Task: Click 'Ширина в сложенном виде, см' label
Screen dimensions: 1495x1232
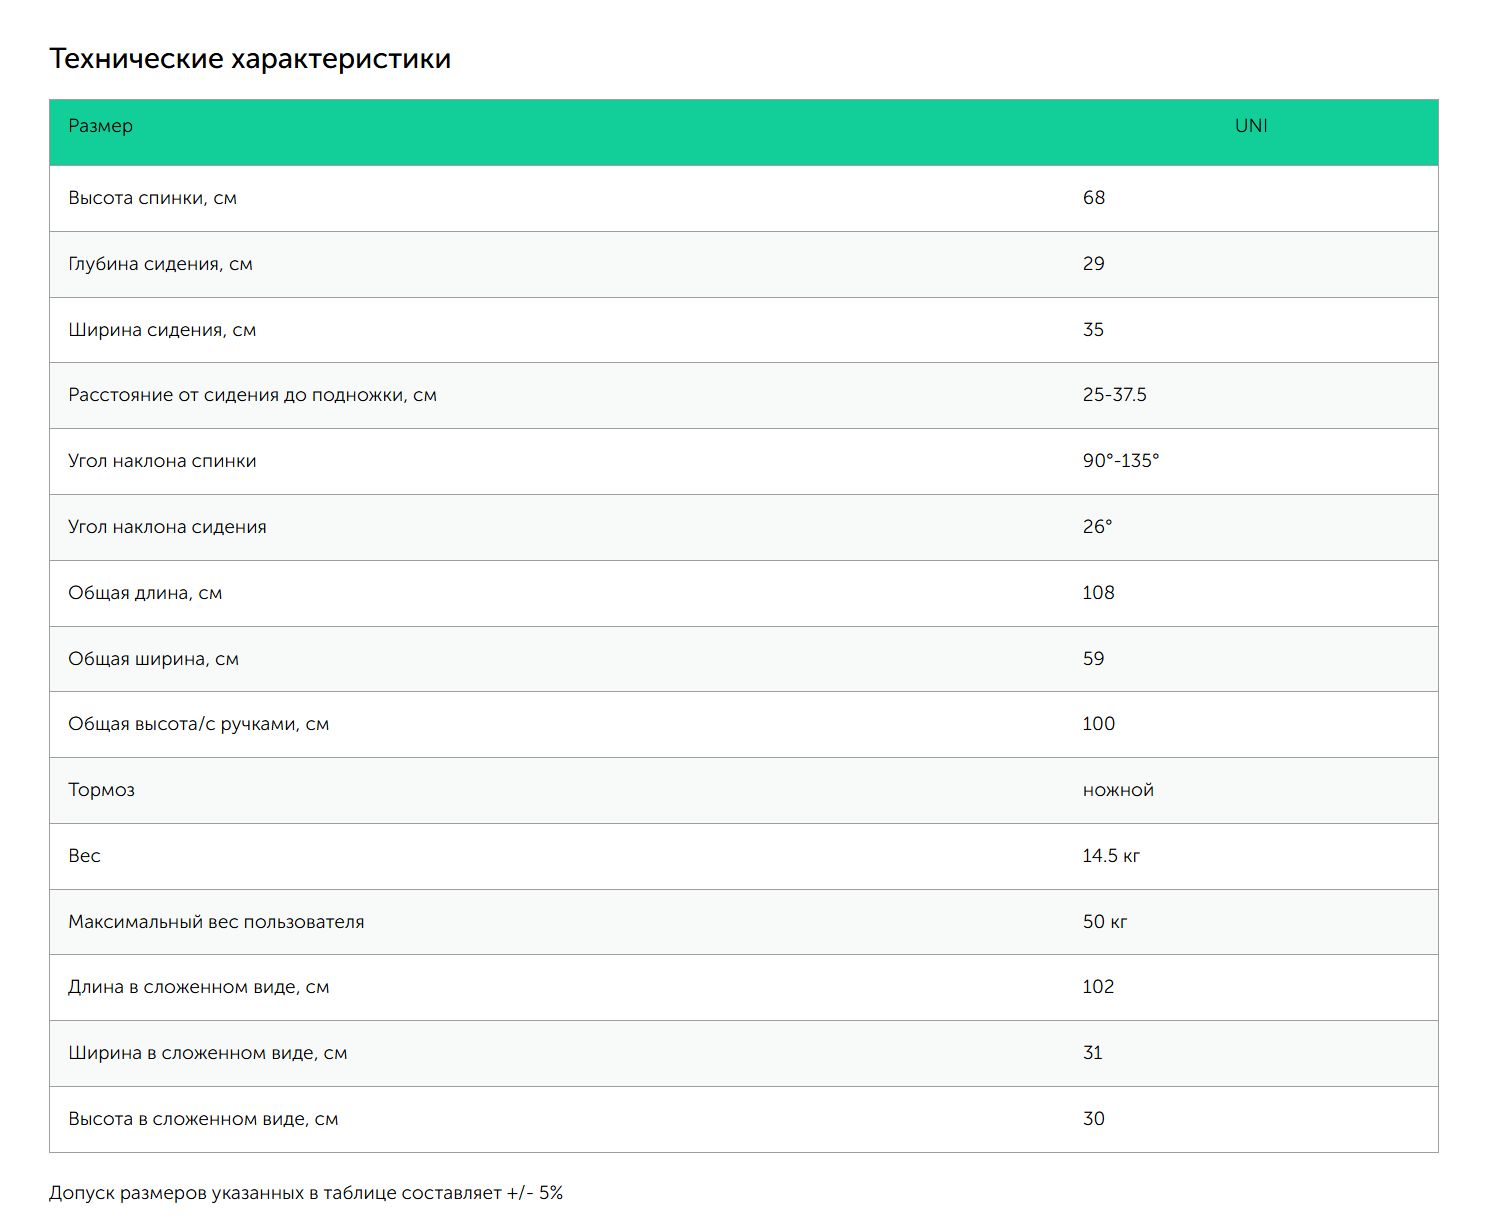Action: [x=207, y=1053]
